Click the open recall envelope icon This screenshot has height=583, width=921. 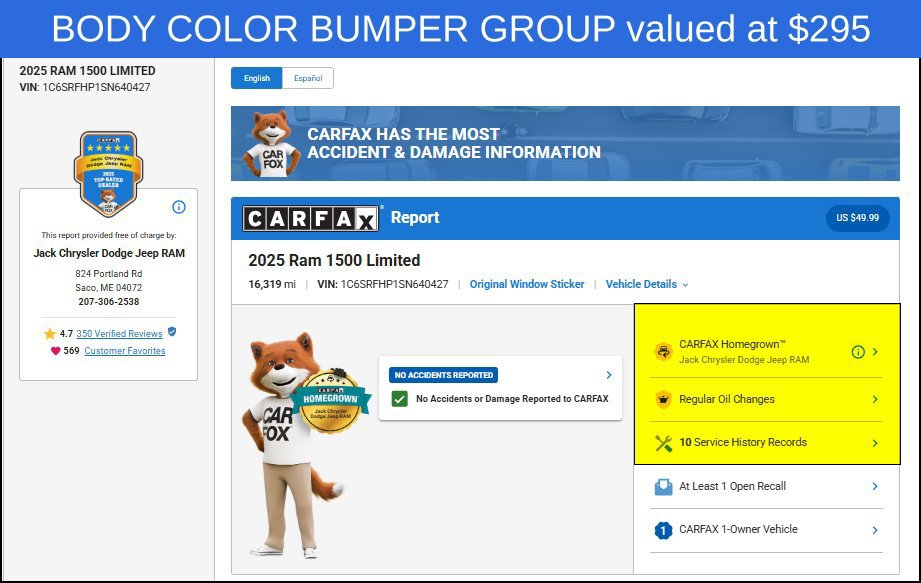pos(663,487)
